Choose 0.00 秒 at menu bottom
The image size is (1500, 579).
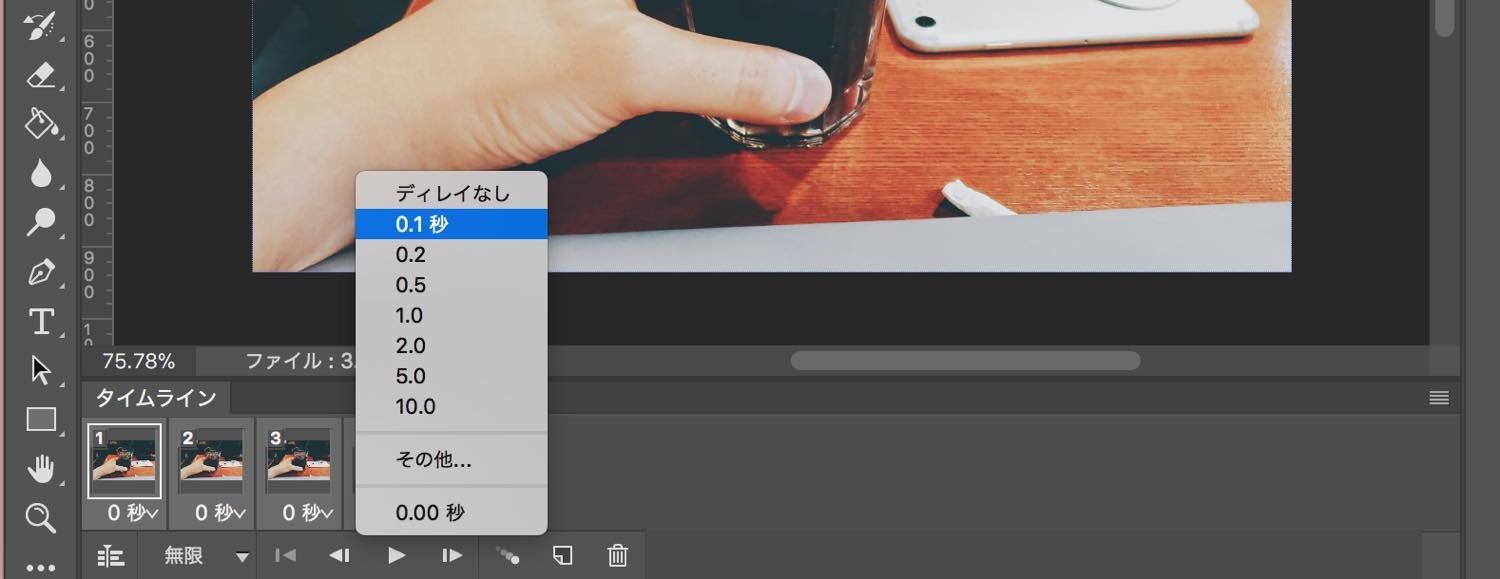(x=451, y=513)
